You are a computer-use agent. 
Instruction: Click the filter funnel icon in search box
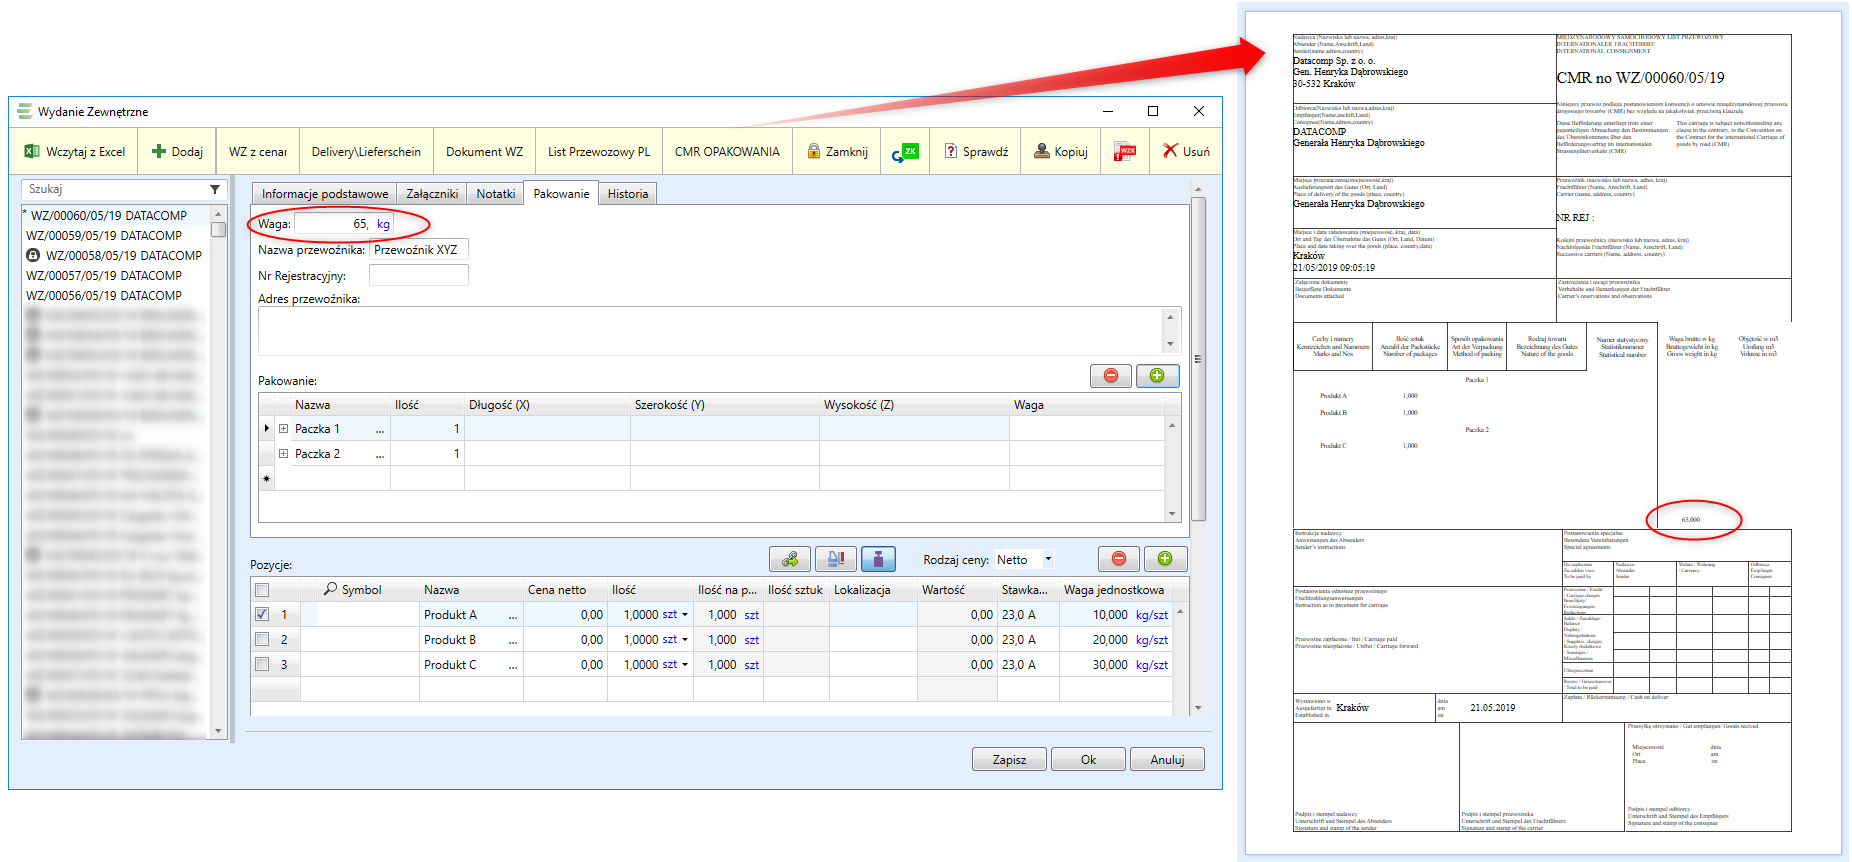tap(215, 189)
